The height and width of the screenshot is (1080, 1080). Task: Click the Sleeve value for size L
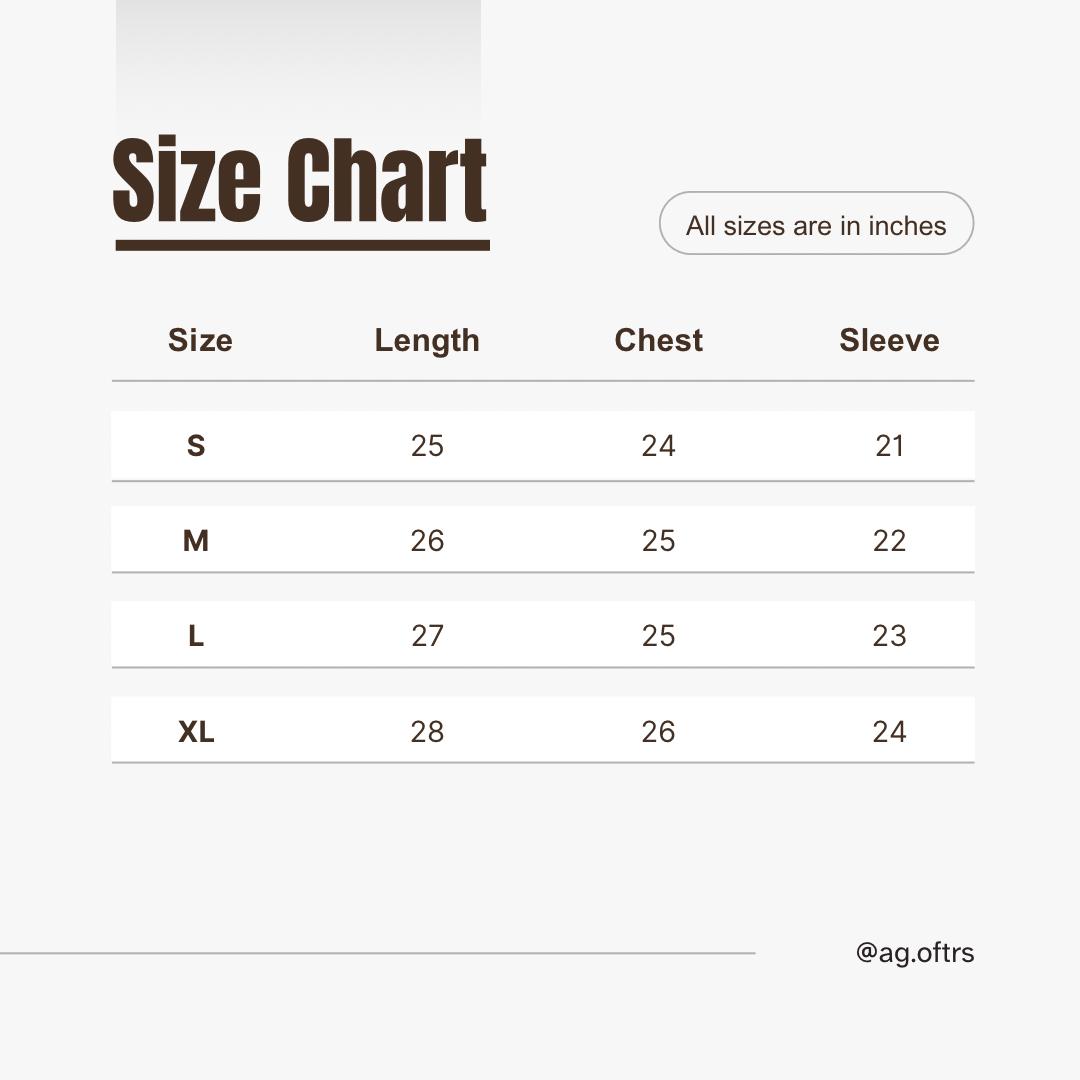[x=889, y=636]
